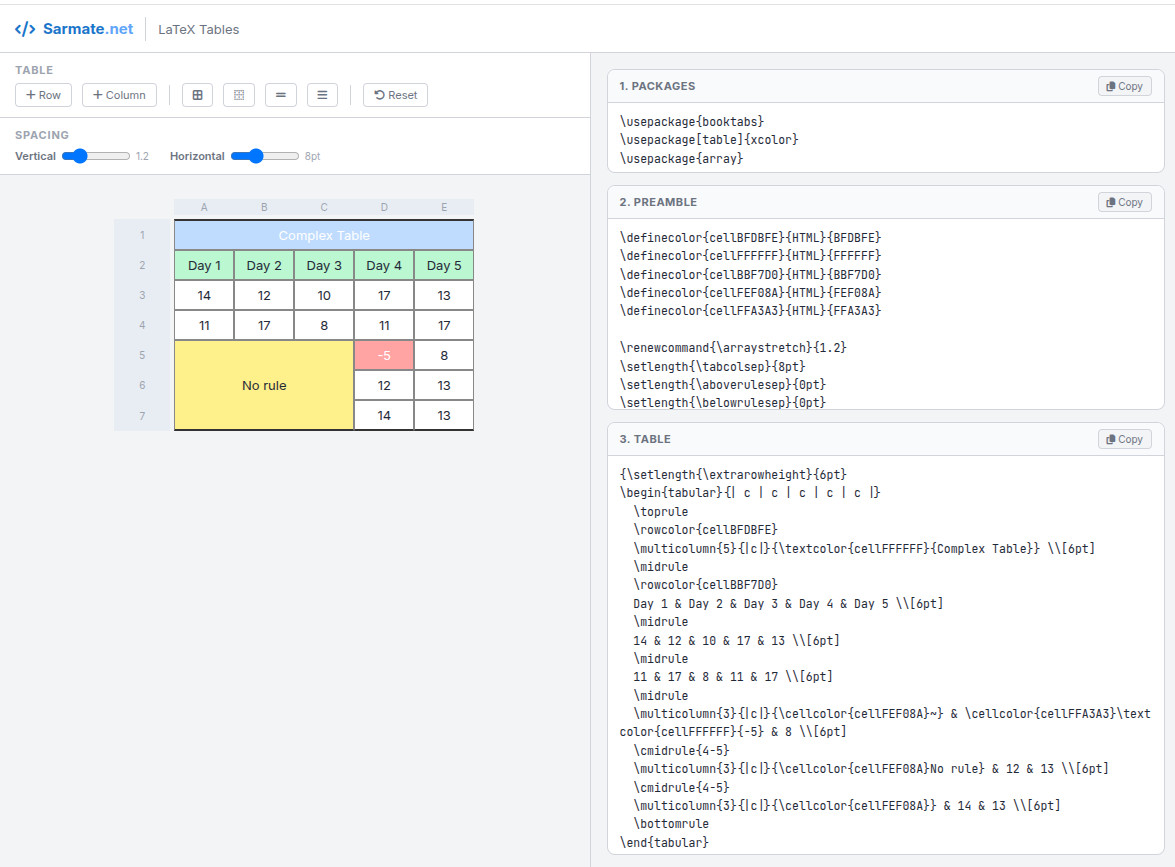
Task: Click the Sarmate.net code logo icon
Action: [25, 29]
